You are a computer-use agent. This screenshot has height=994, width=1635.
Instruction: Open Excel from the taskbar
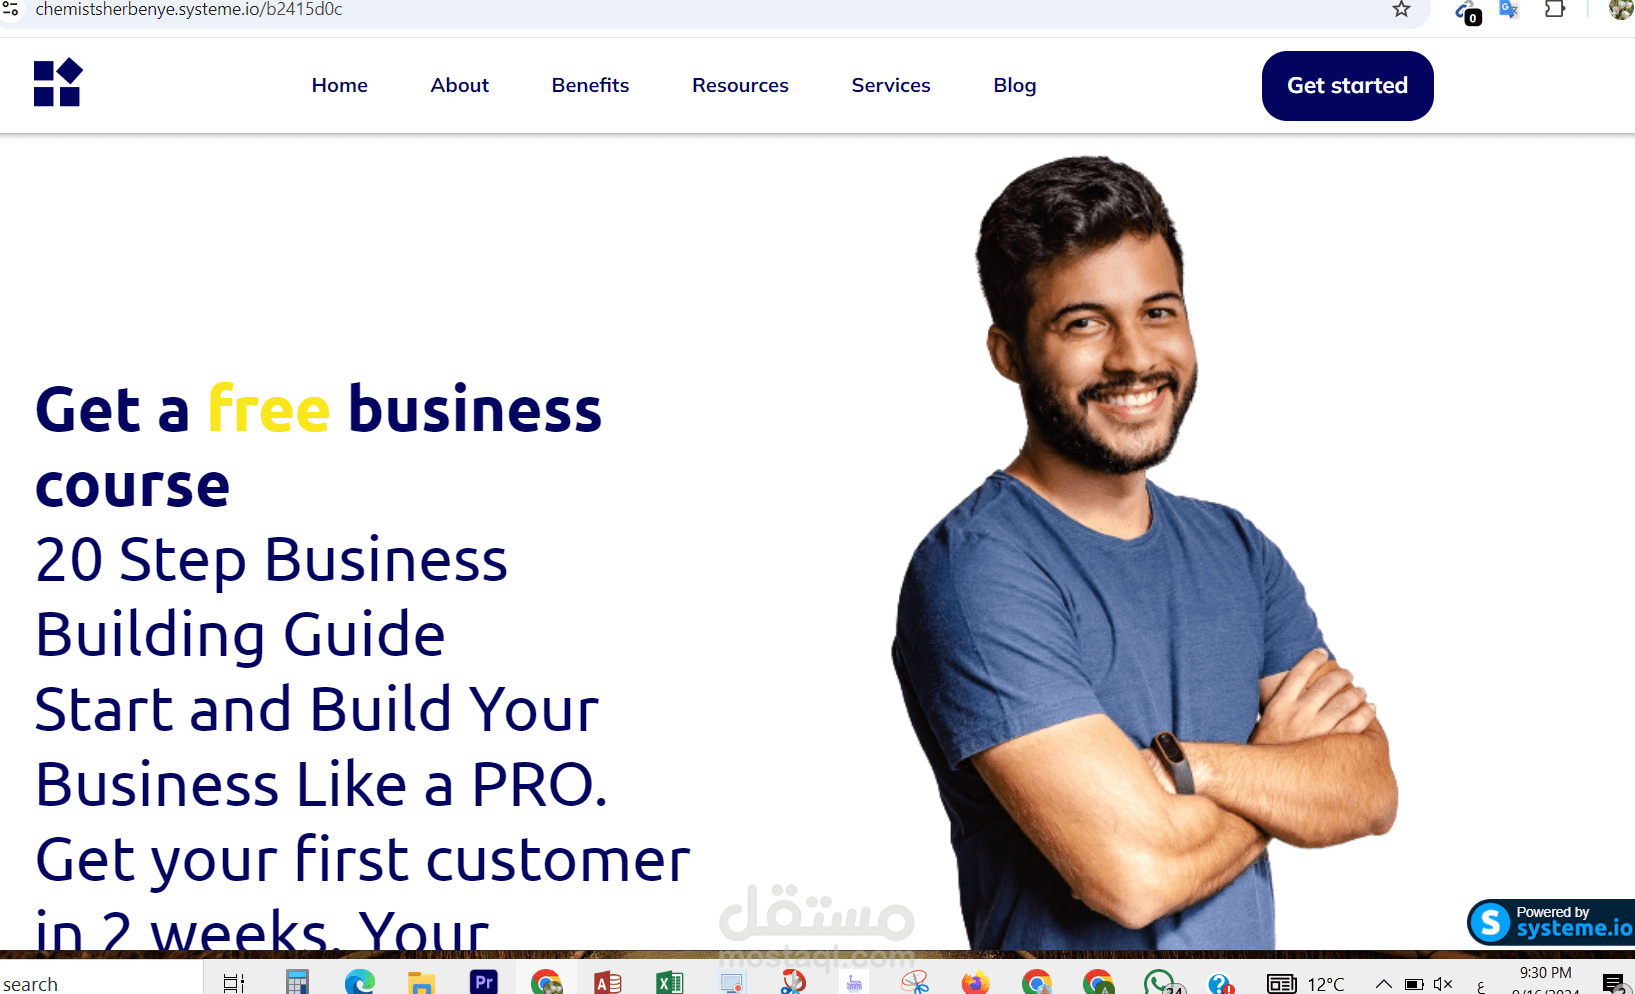(670, 982)
